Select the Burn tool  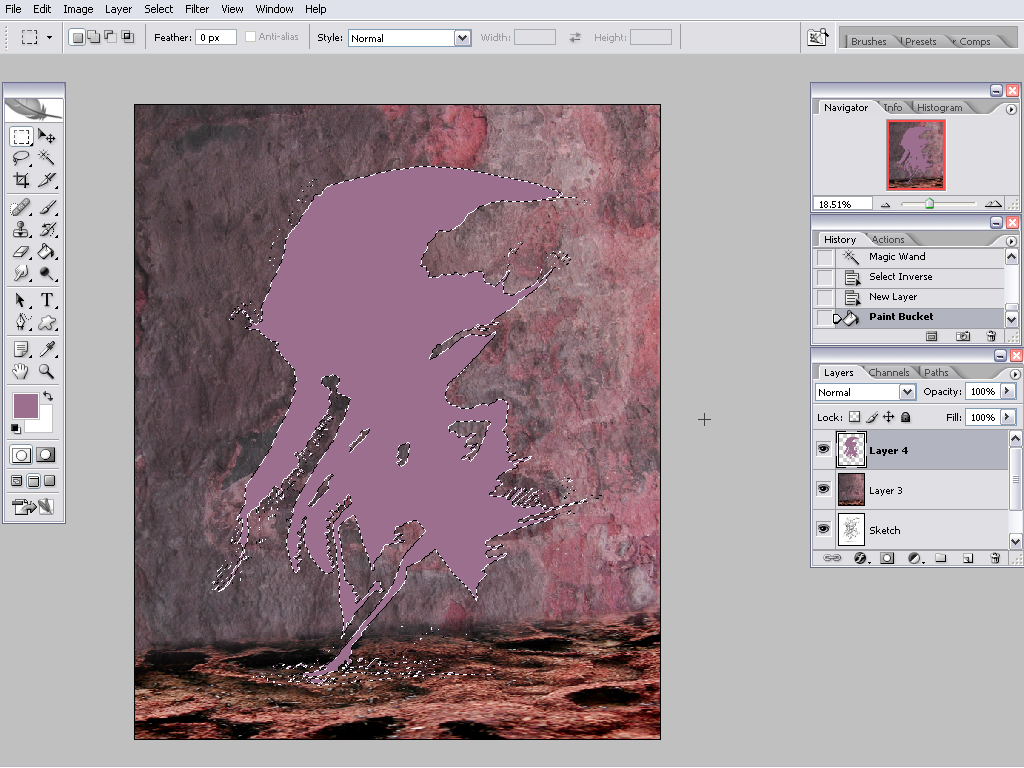[x=46, y=273]
